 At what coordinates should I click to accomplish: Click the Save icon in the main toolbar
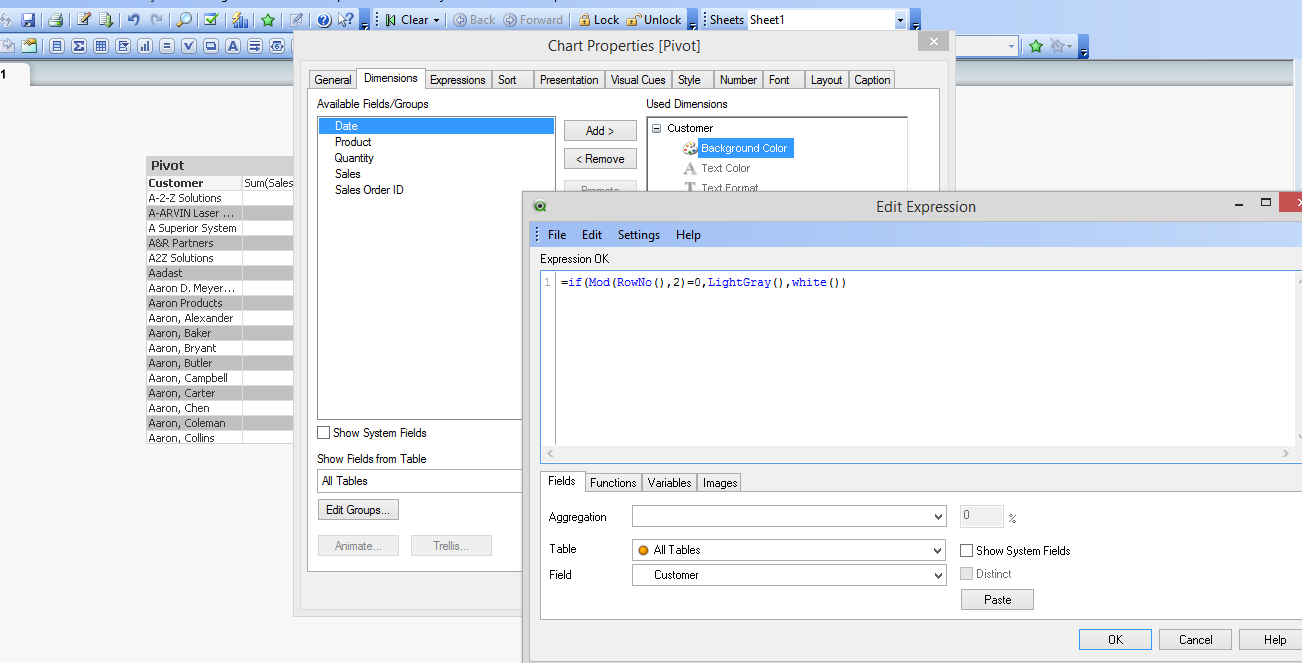point(28,19)
